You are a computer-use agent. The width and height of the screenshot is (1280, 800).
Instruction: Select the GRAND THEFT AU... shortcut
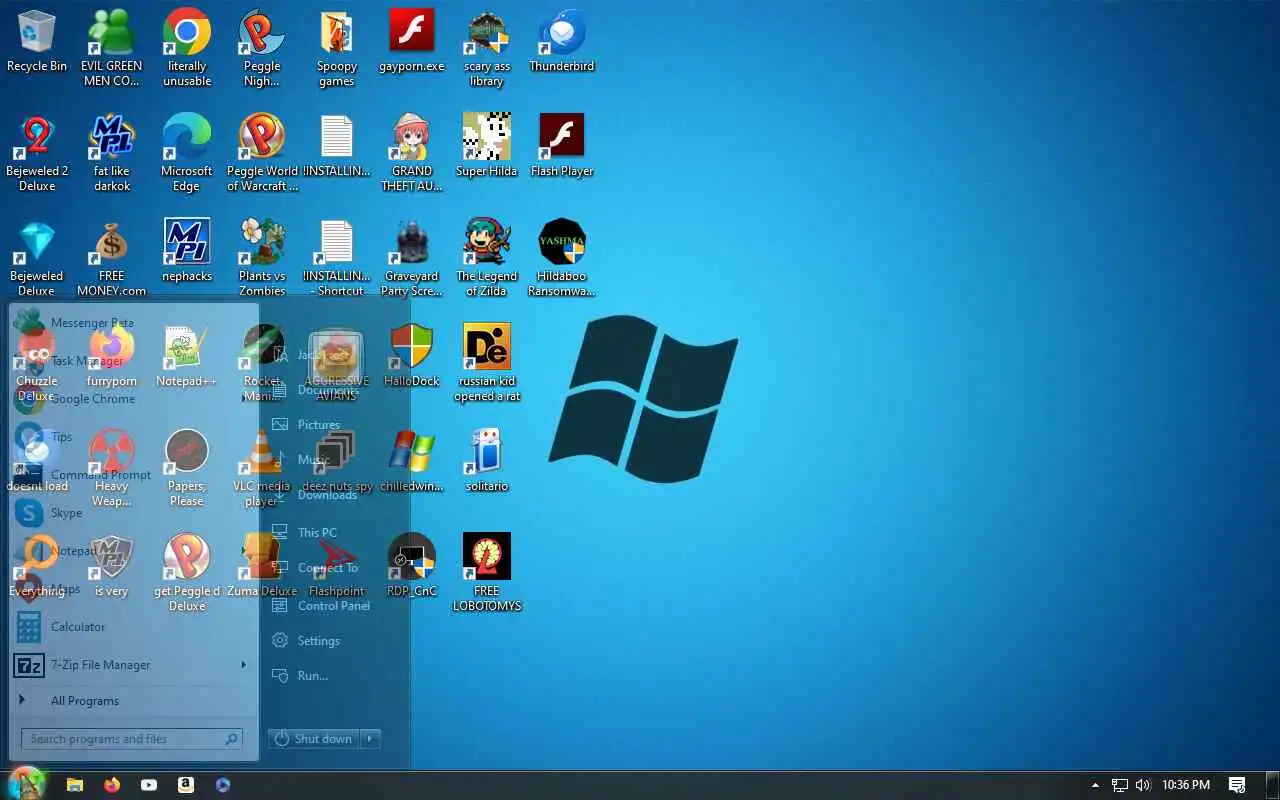pos(412,153)
